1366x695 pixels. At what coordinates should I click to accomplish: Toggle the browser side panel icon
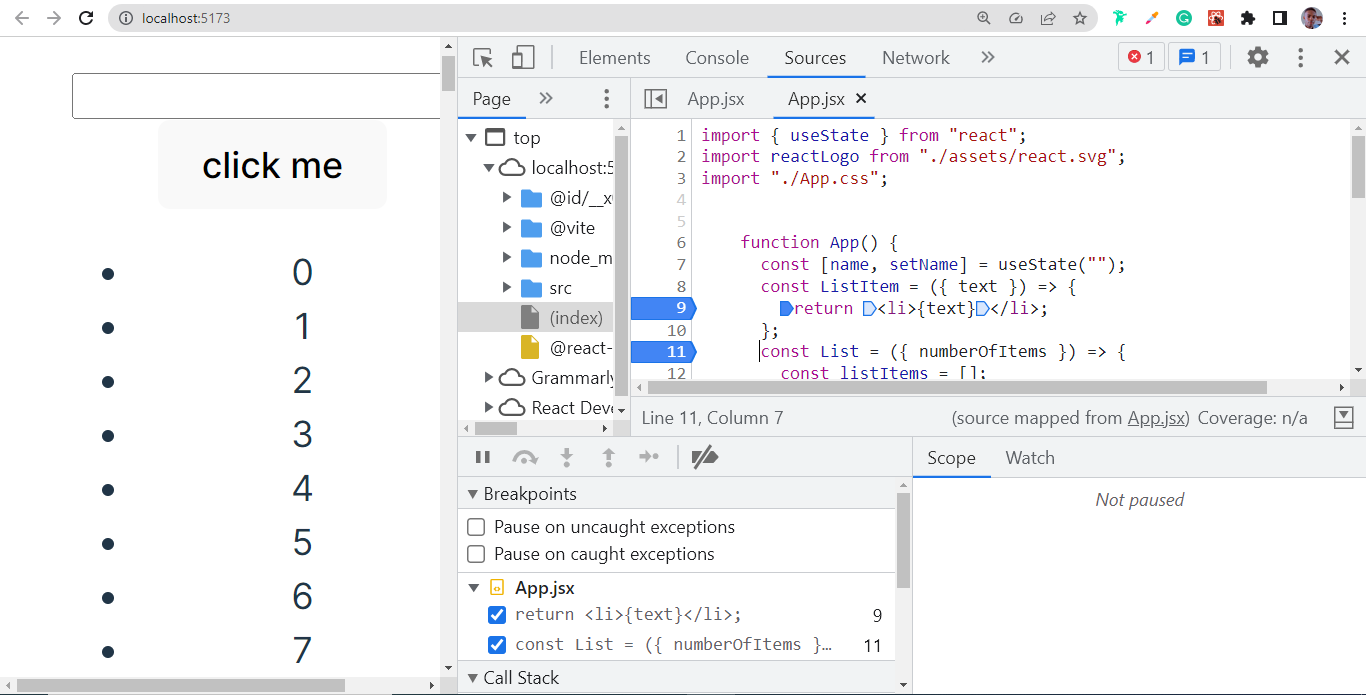(x=1280, y=18)
